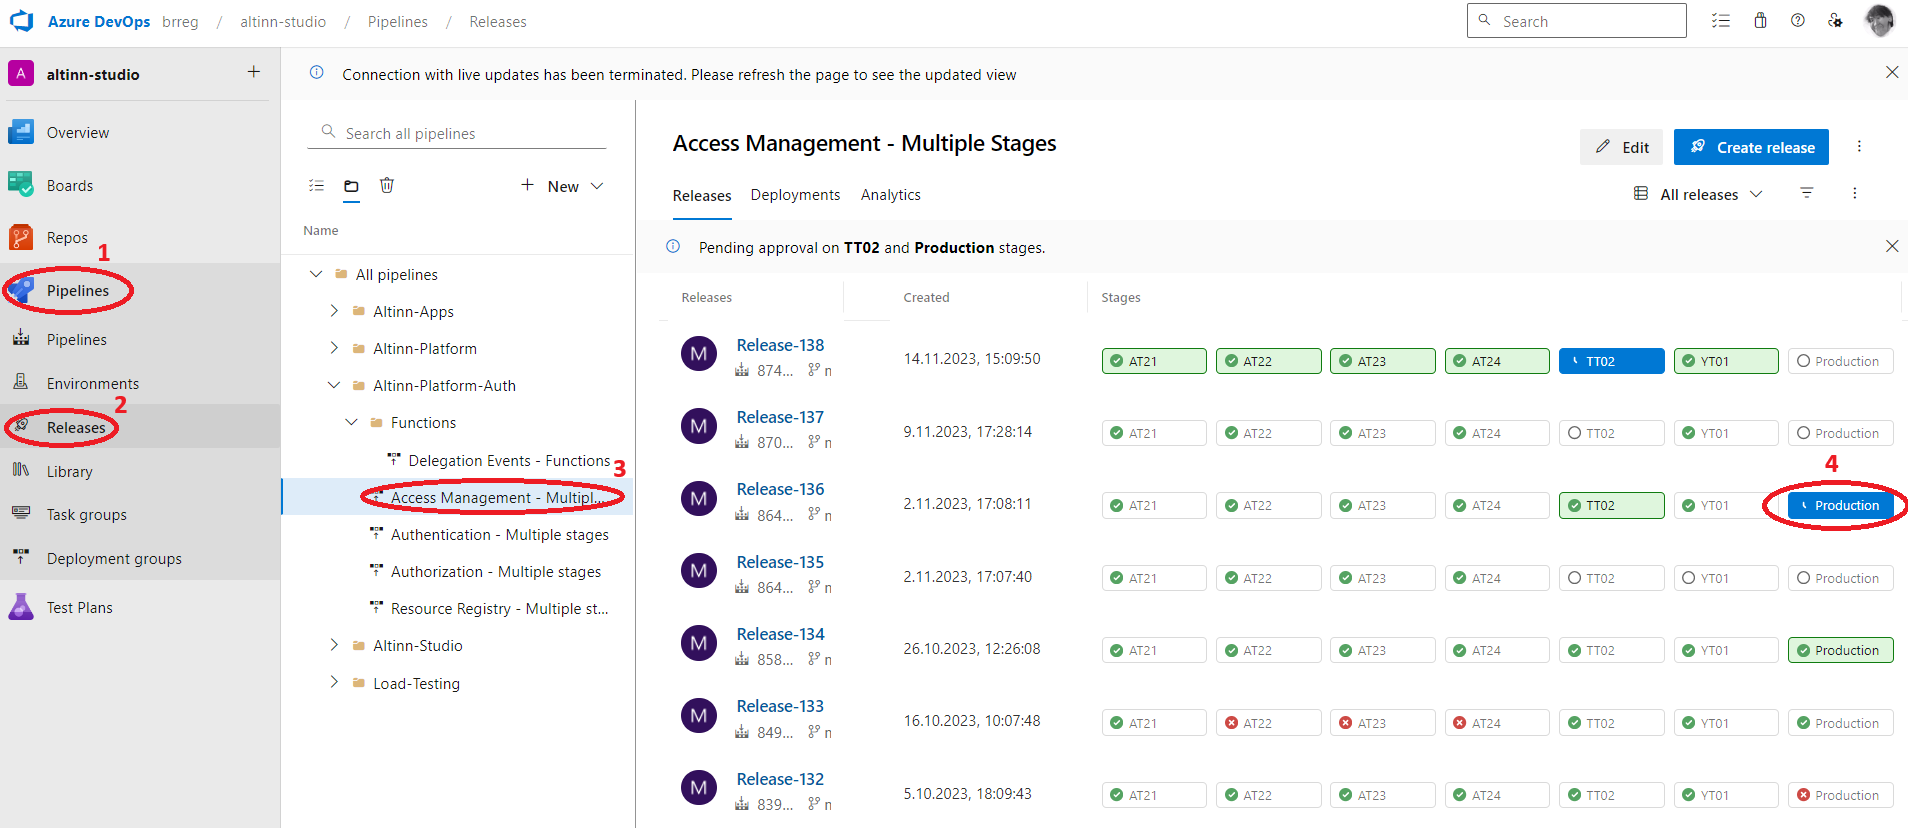Image resolution: width=1908 pixels, height=828 pixels.
Task: Dismiss the pending approval notice
Action: [1892, 246]
